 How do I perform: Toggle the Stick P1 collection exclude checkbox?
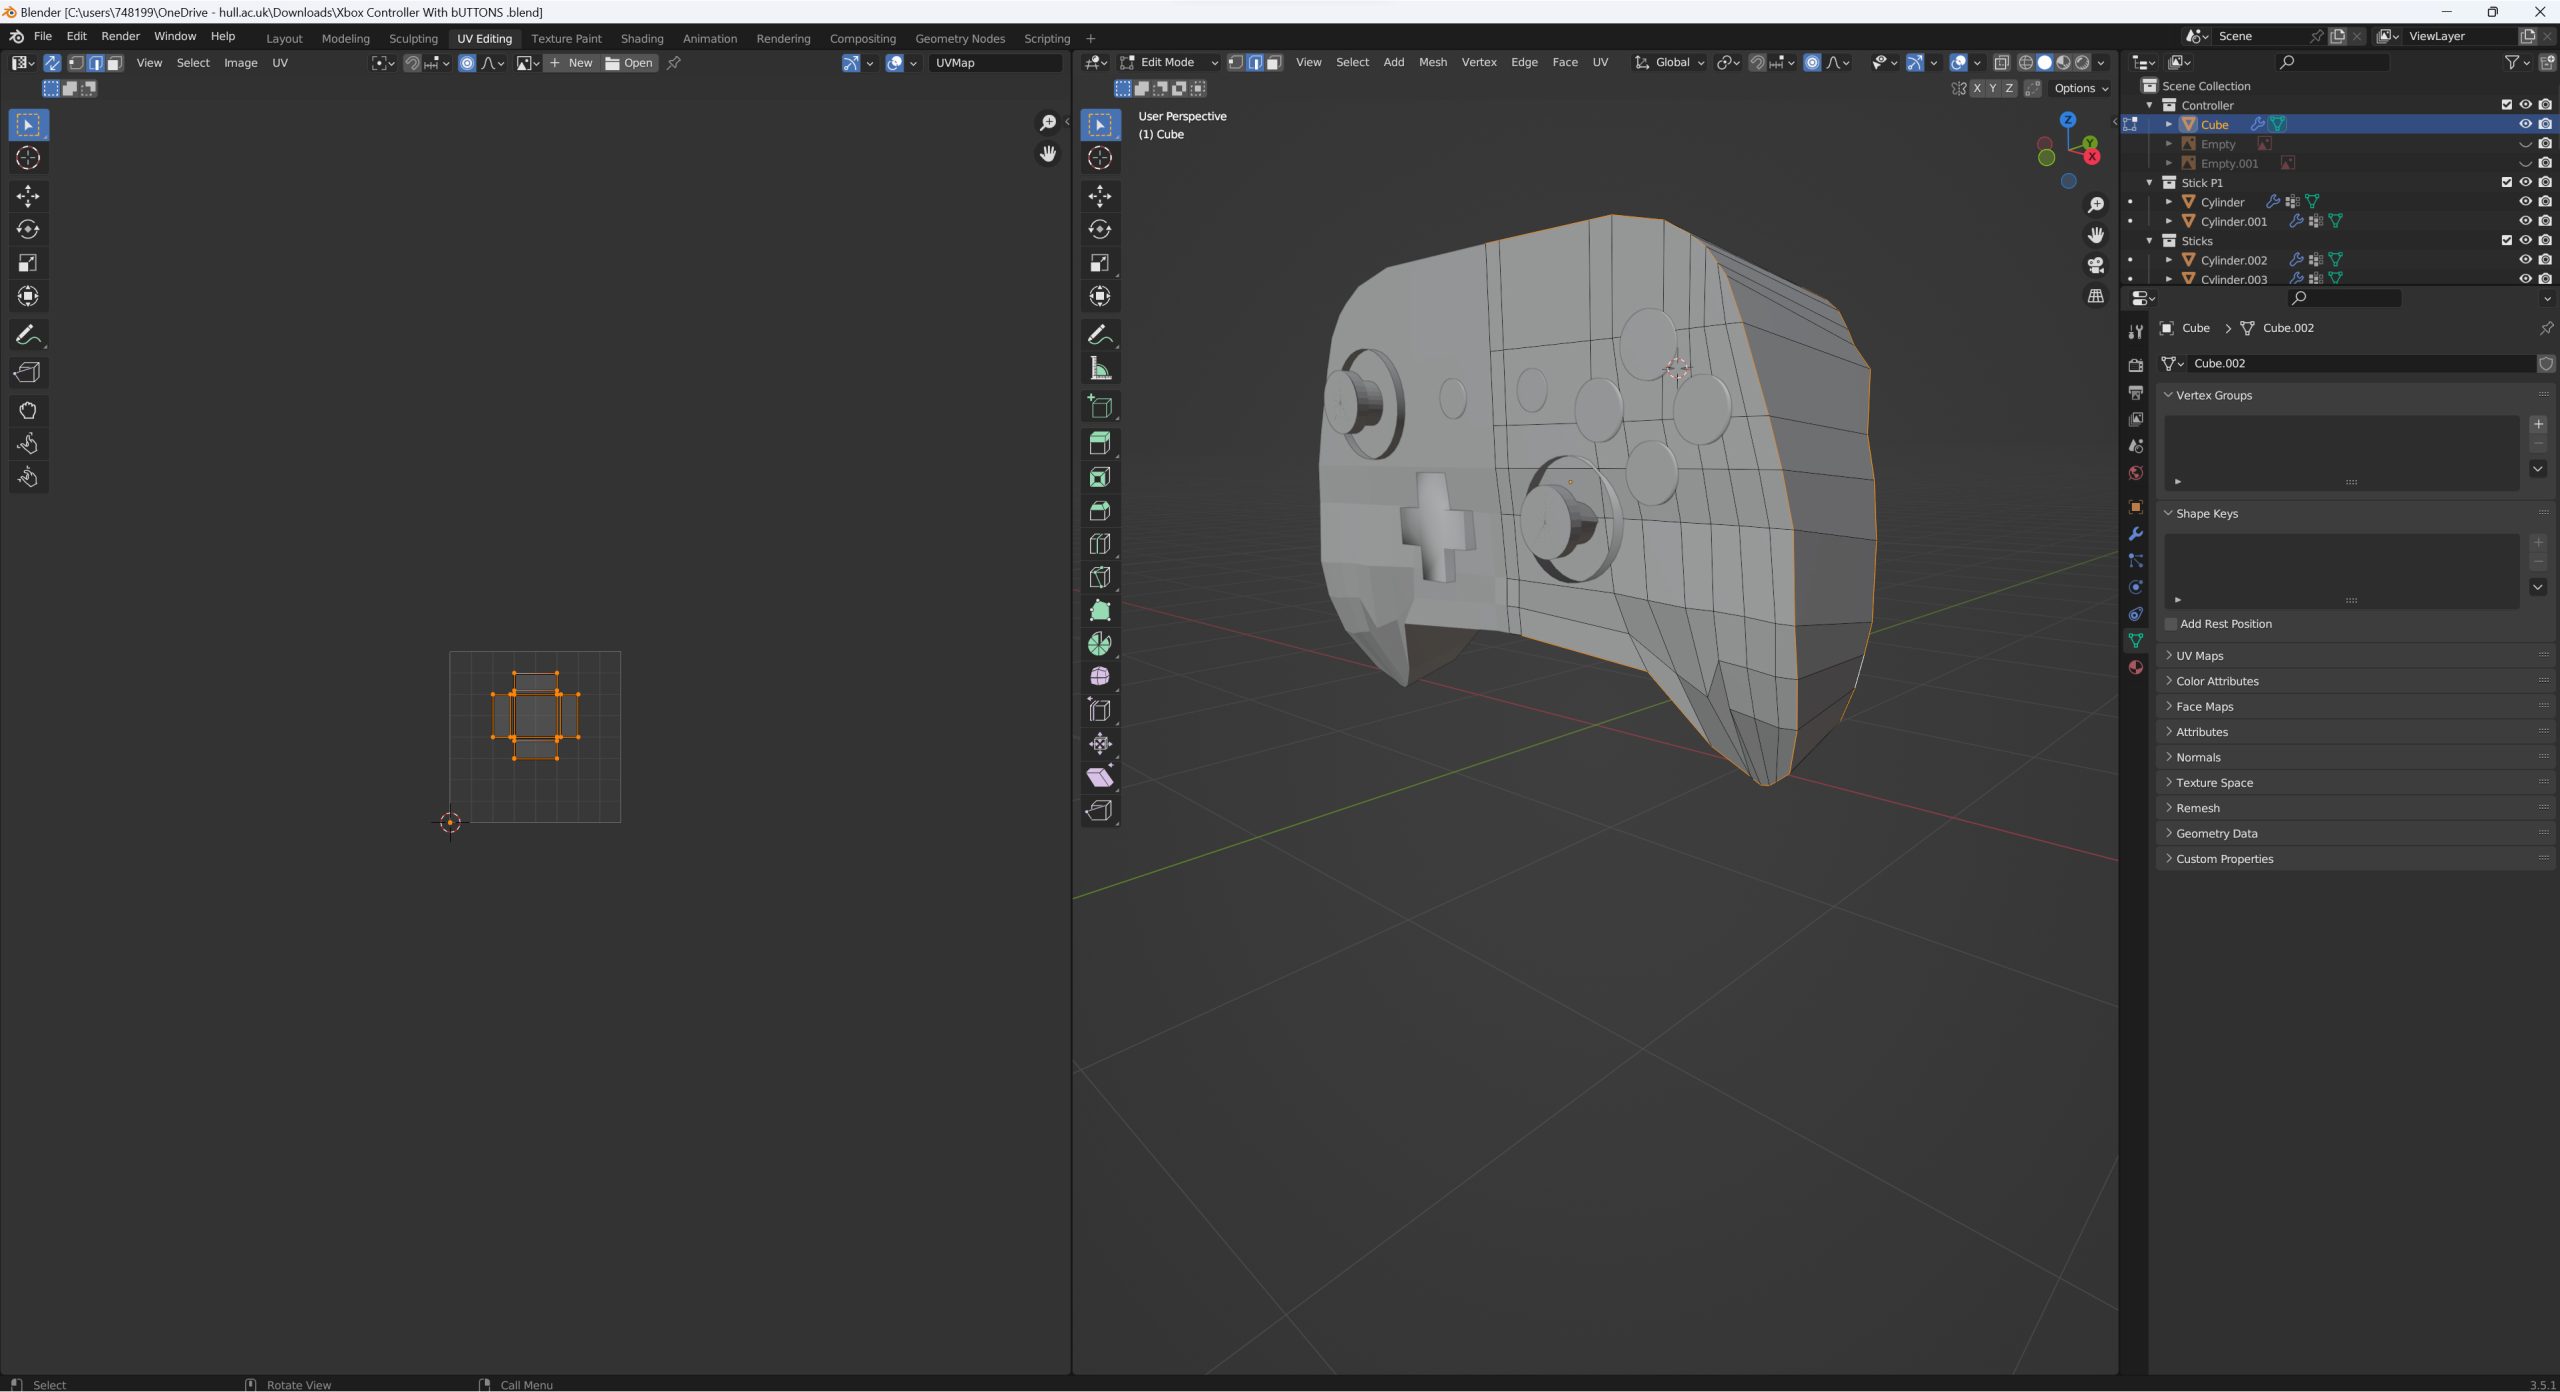click(2506, 183)
